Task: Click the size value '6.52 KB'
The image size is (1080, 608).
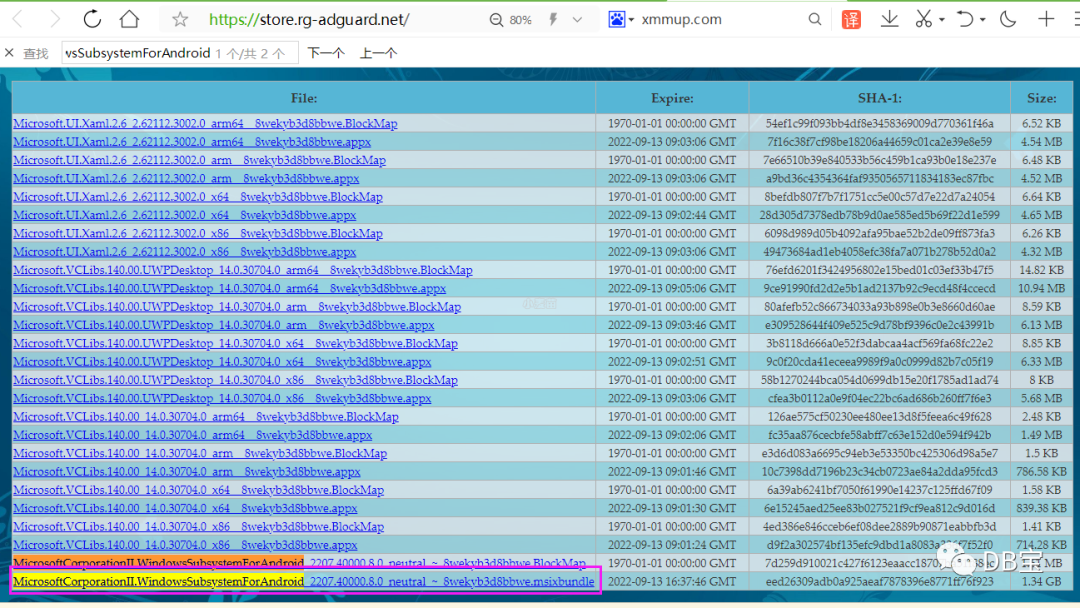Action: click(1041, 123)
